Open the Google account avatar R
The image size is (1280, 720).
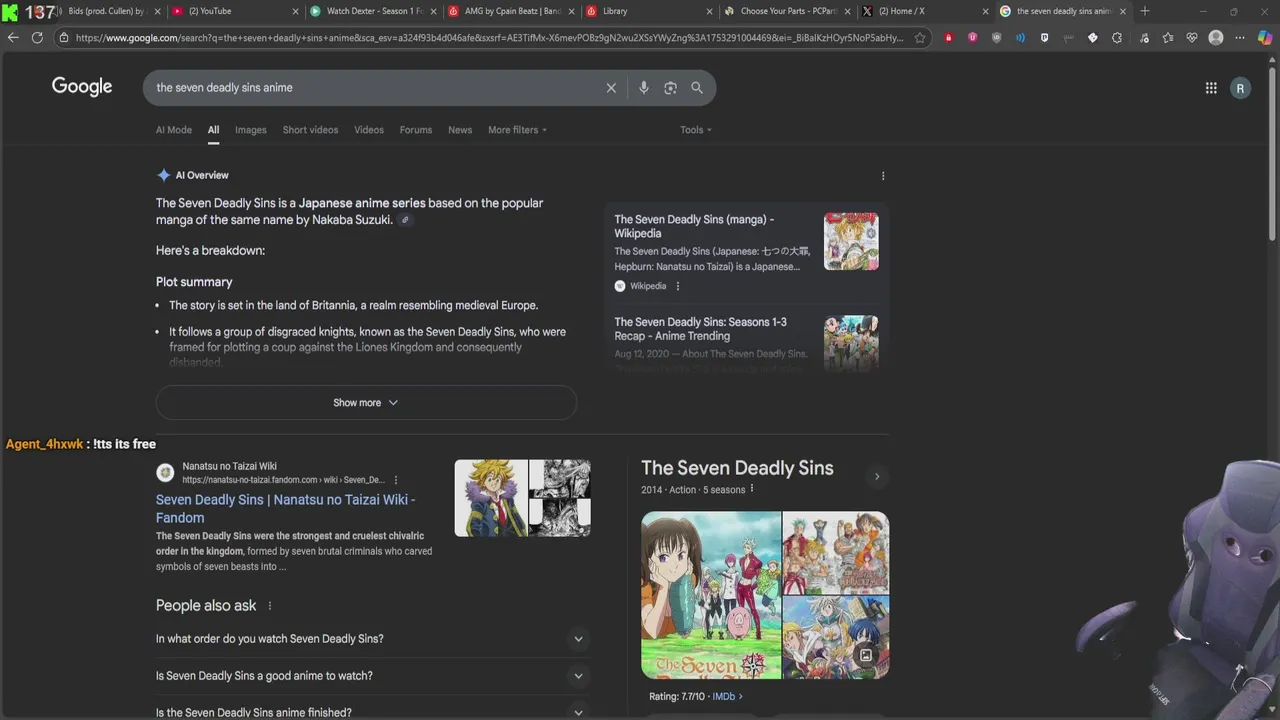[1240, 88]
